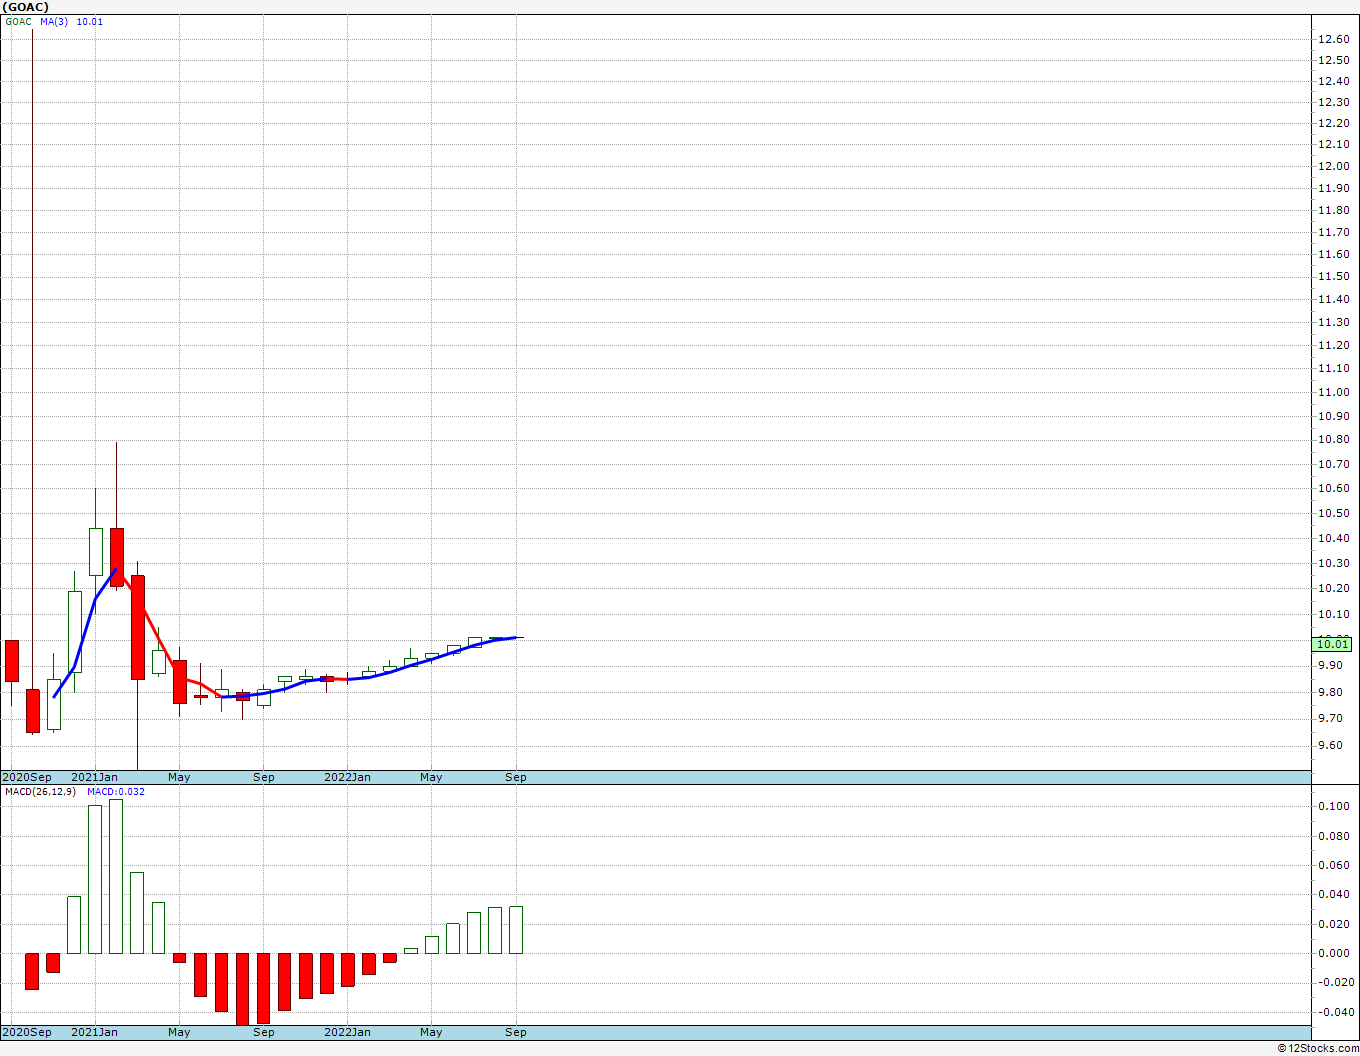The width and height of the screenshot is (1360, 1056).
Task: Click the 12.00 price axis label
Action: [1333, 166]
